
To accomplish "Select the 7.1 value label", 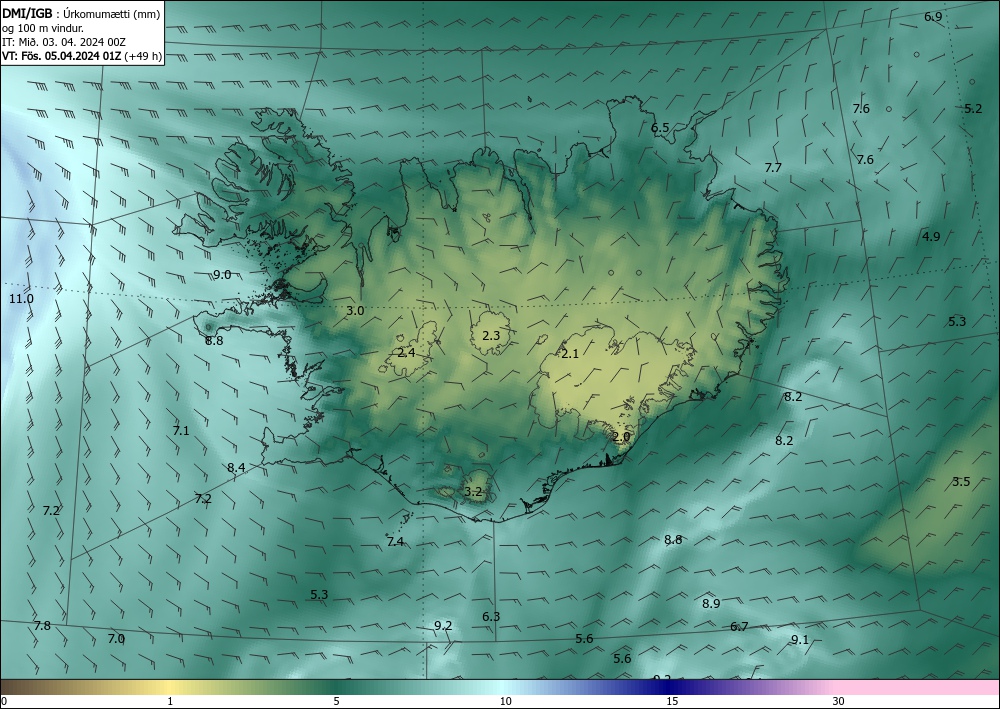I will click(x=181, y=430).
